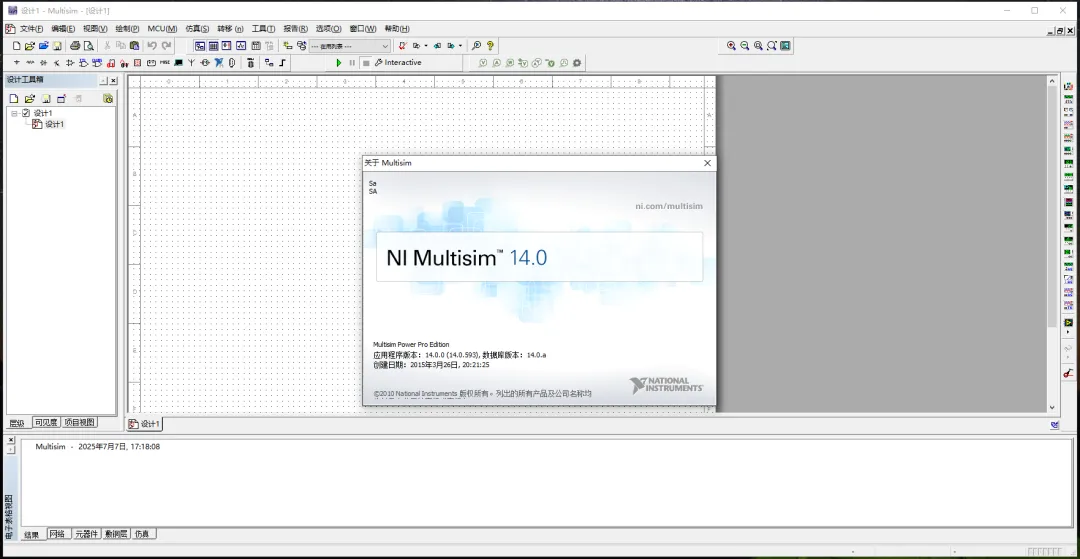
Task: Place an Analog op-amp component
Action: point(70,63)
